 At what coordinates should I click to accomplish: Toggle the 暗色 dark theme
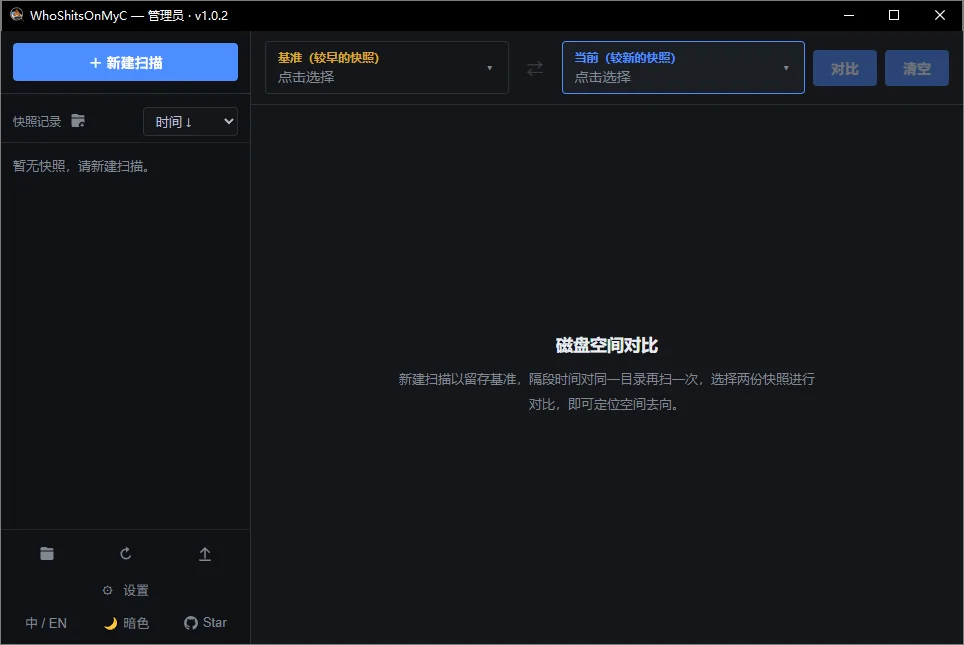click(126, 623)
